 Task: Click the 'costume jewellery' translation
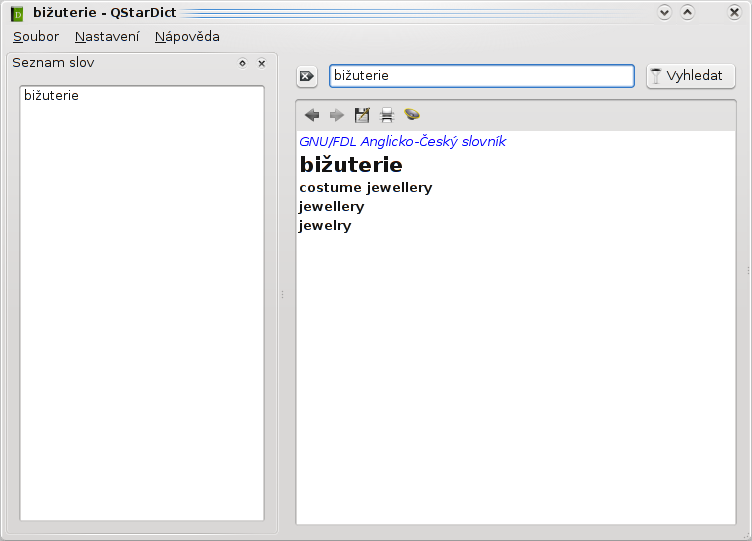pyautogui.click(x=365, y=188)
